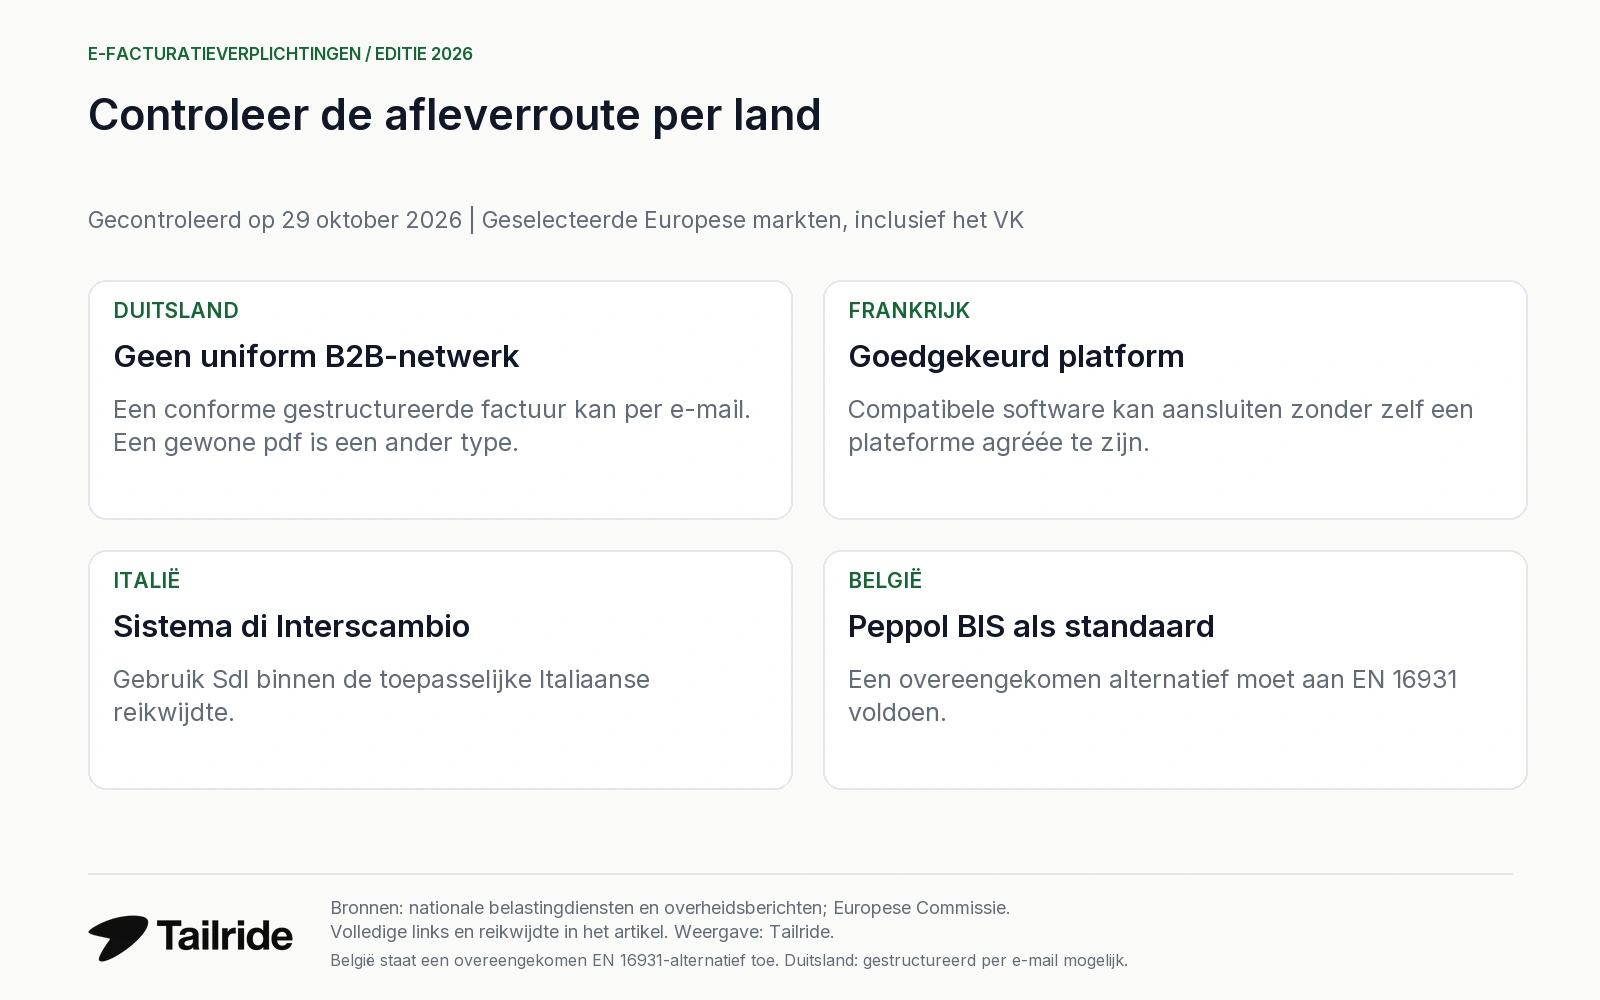This screenshot has height=1000, width=1600.
Task: Click the footnote about België EN 16931-alternatief
Action: [x=729, y=961]
